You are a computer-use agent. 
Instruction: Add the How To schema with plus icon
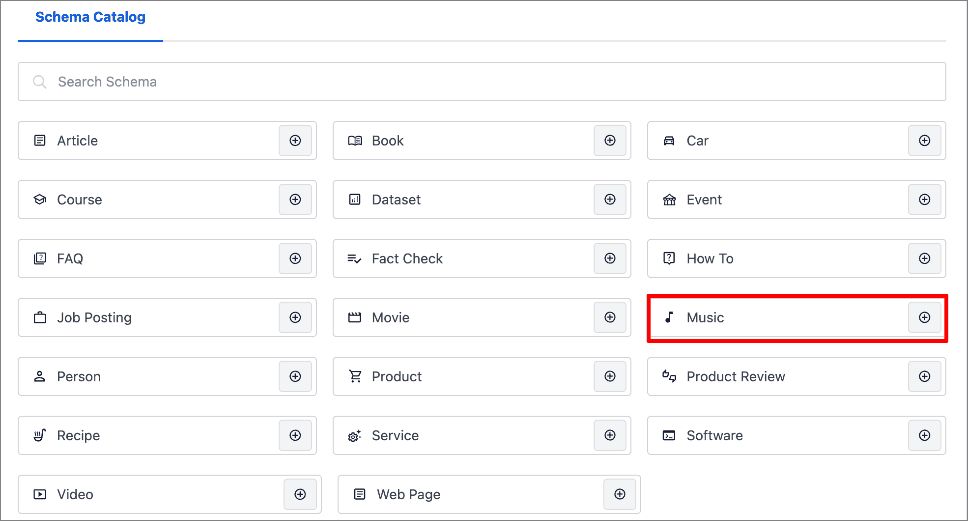(x=924, y=259)
